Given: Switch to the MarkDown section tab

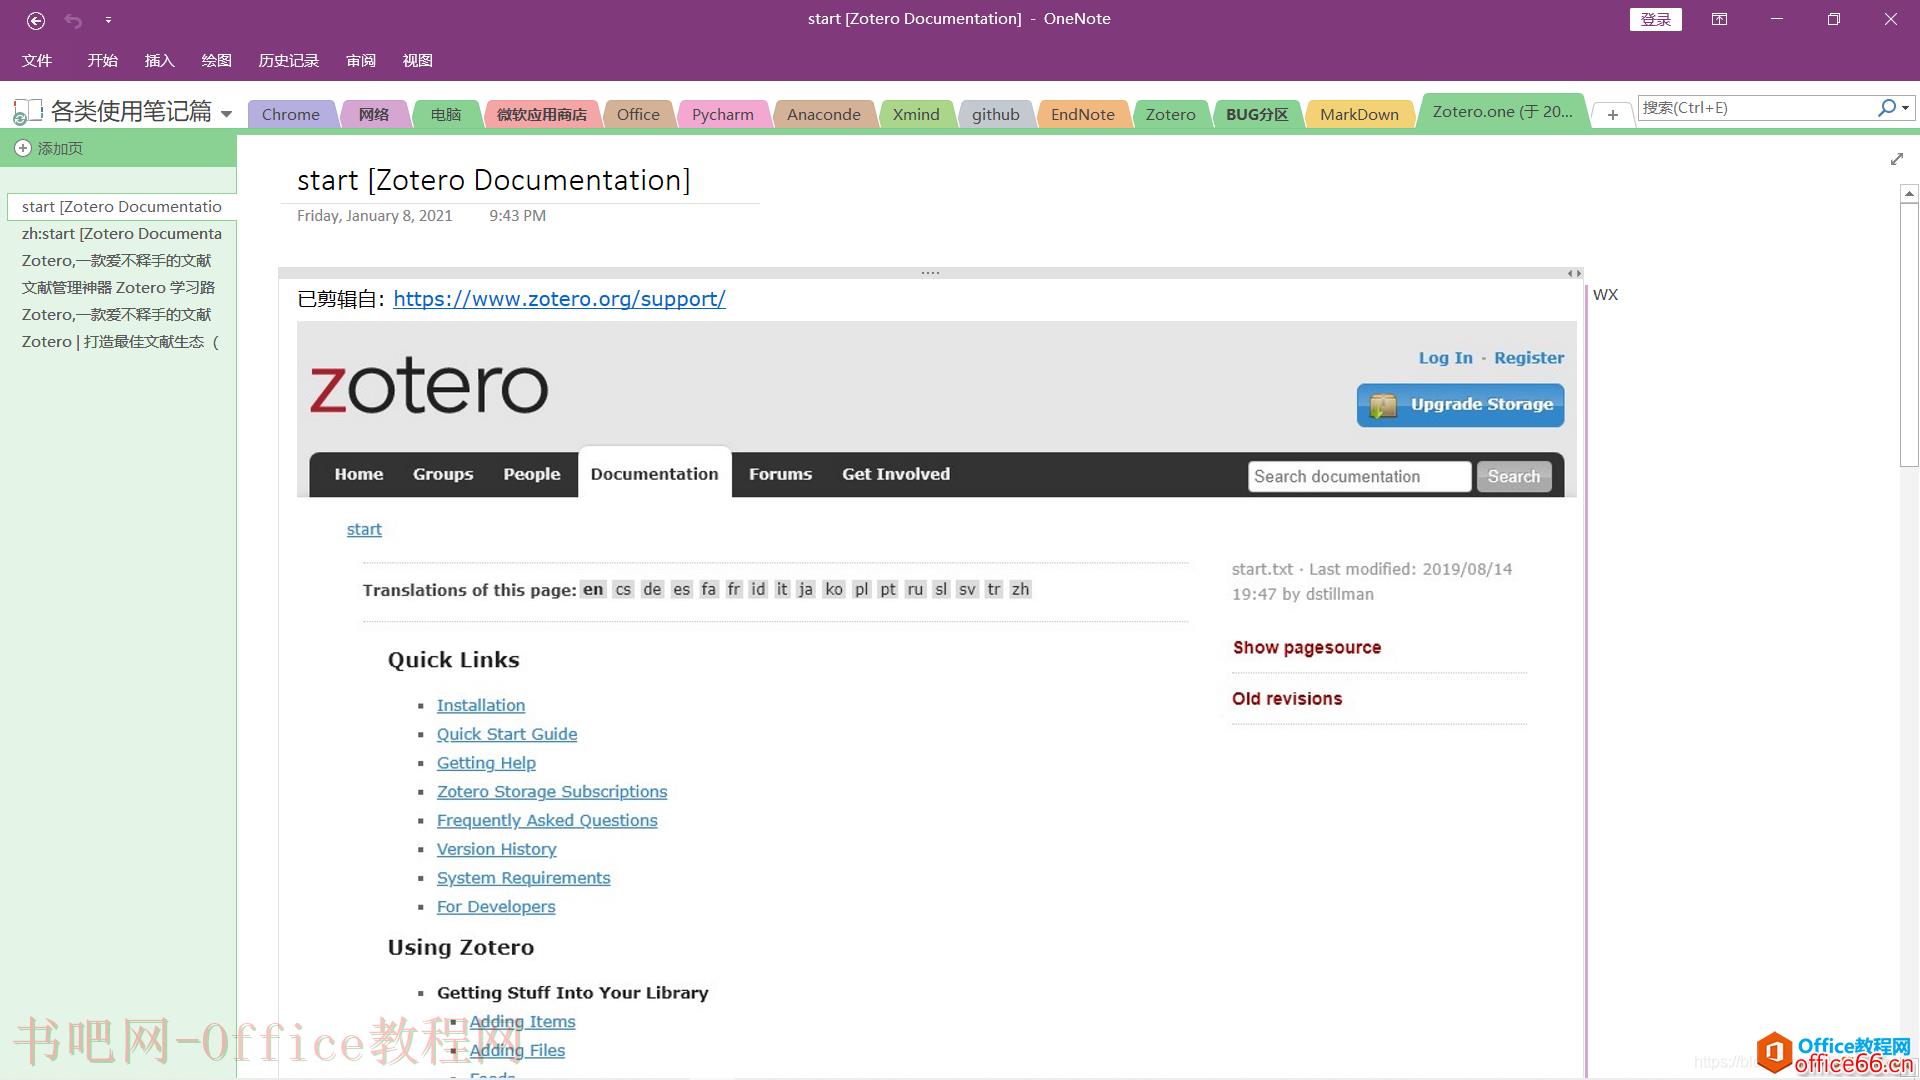Looking at the screenshot, I should [1359, 114].
